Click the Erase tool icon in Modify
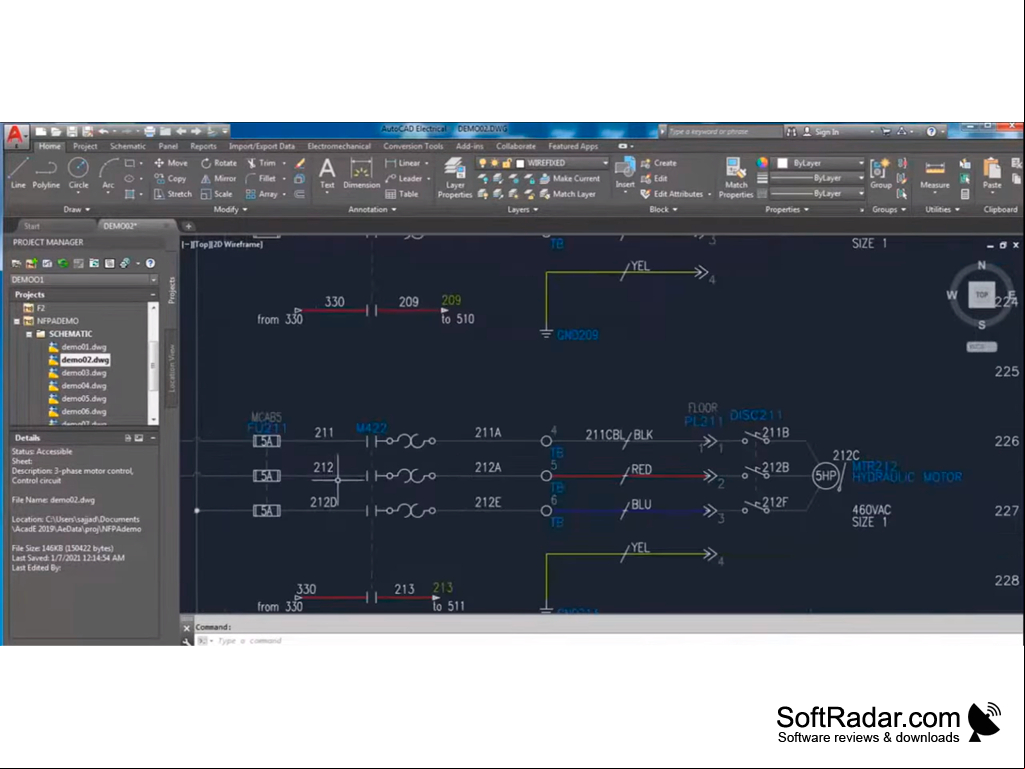The height and width of the screenshot is (769, 1025). [x=300, y=163]
